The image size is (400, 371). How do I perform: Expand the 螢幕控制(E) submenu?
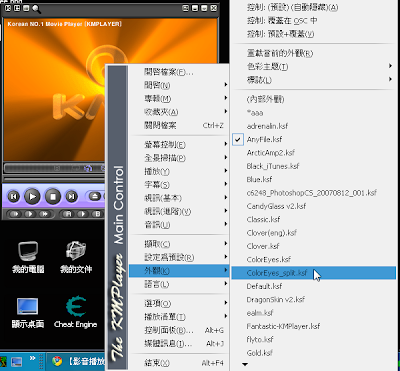click(x=179, y=145)
